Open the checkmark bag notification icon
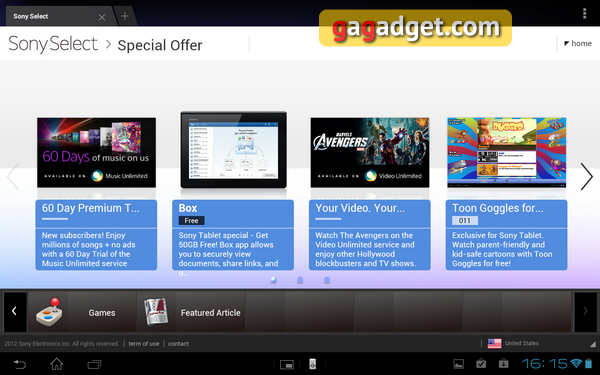Image resolution: width=600 pixels, height=375 pixels. (481, 364)
